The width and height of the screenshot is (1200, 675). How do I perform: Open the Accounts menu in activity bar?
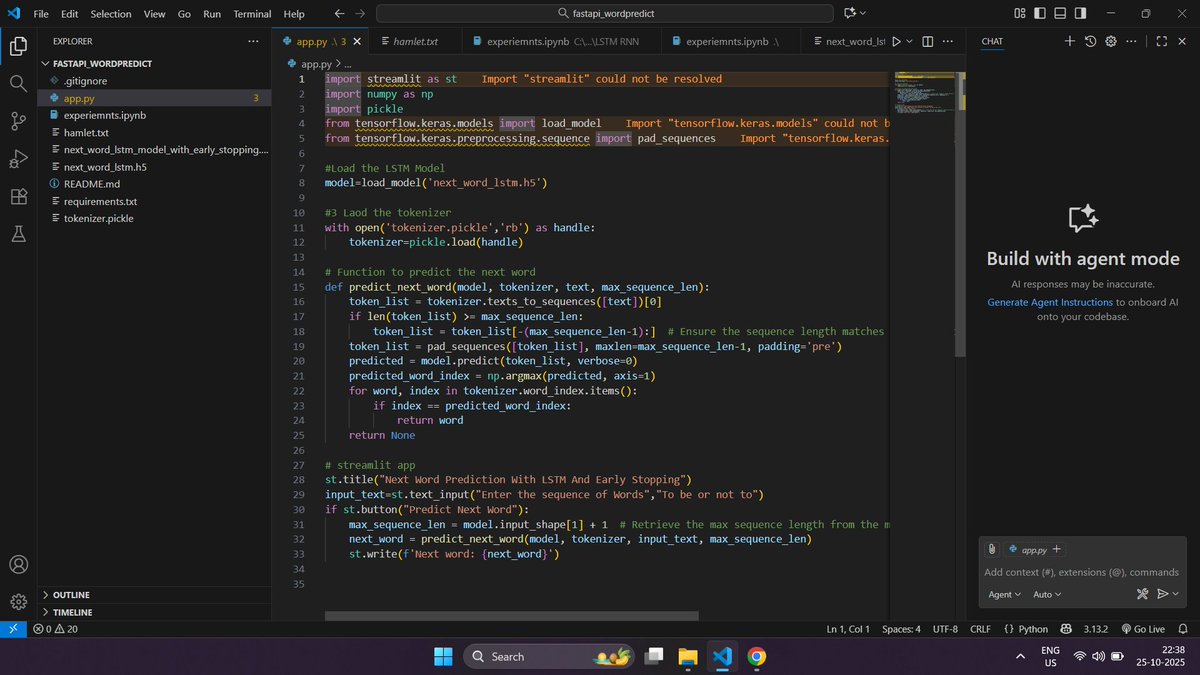pos(18,564)
